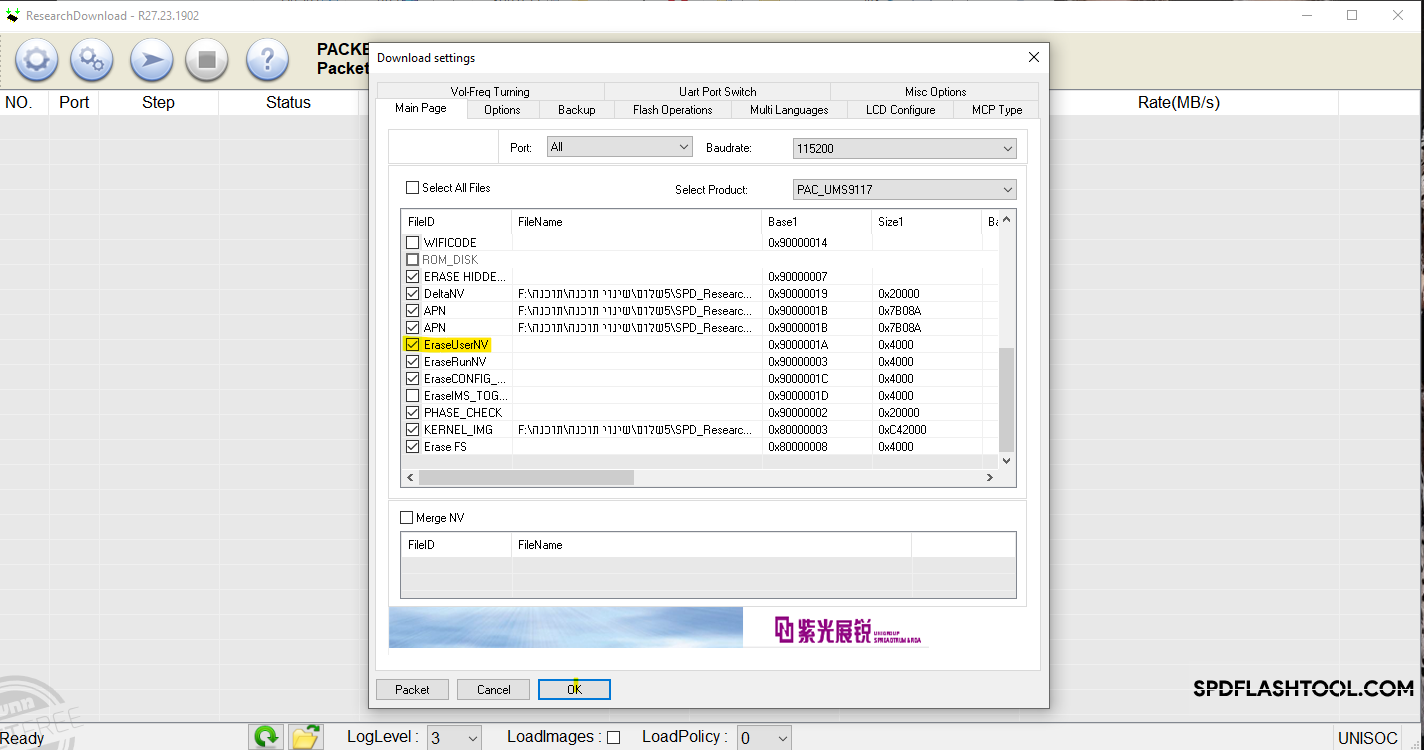Expand the Select Product dropdown
1424x750 pixels.
pos(905,189)
